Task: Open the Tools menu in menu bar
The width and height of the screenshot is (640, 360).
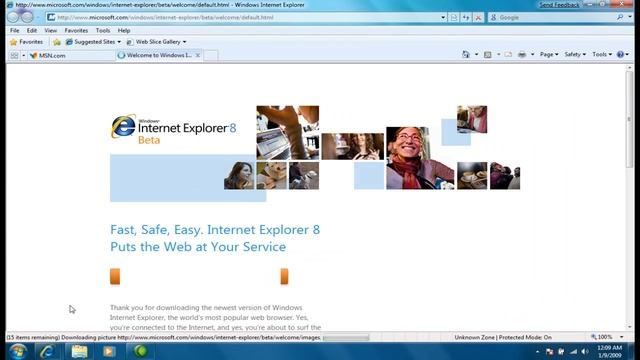Action: coord(103,31)
